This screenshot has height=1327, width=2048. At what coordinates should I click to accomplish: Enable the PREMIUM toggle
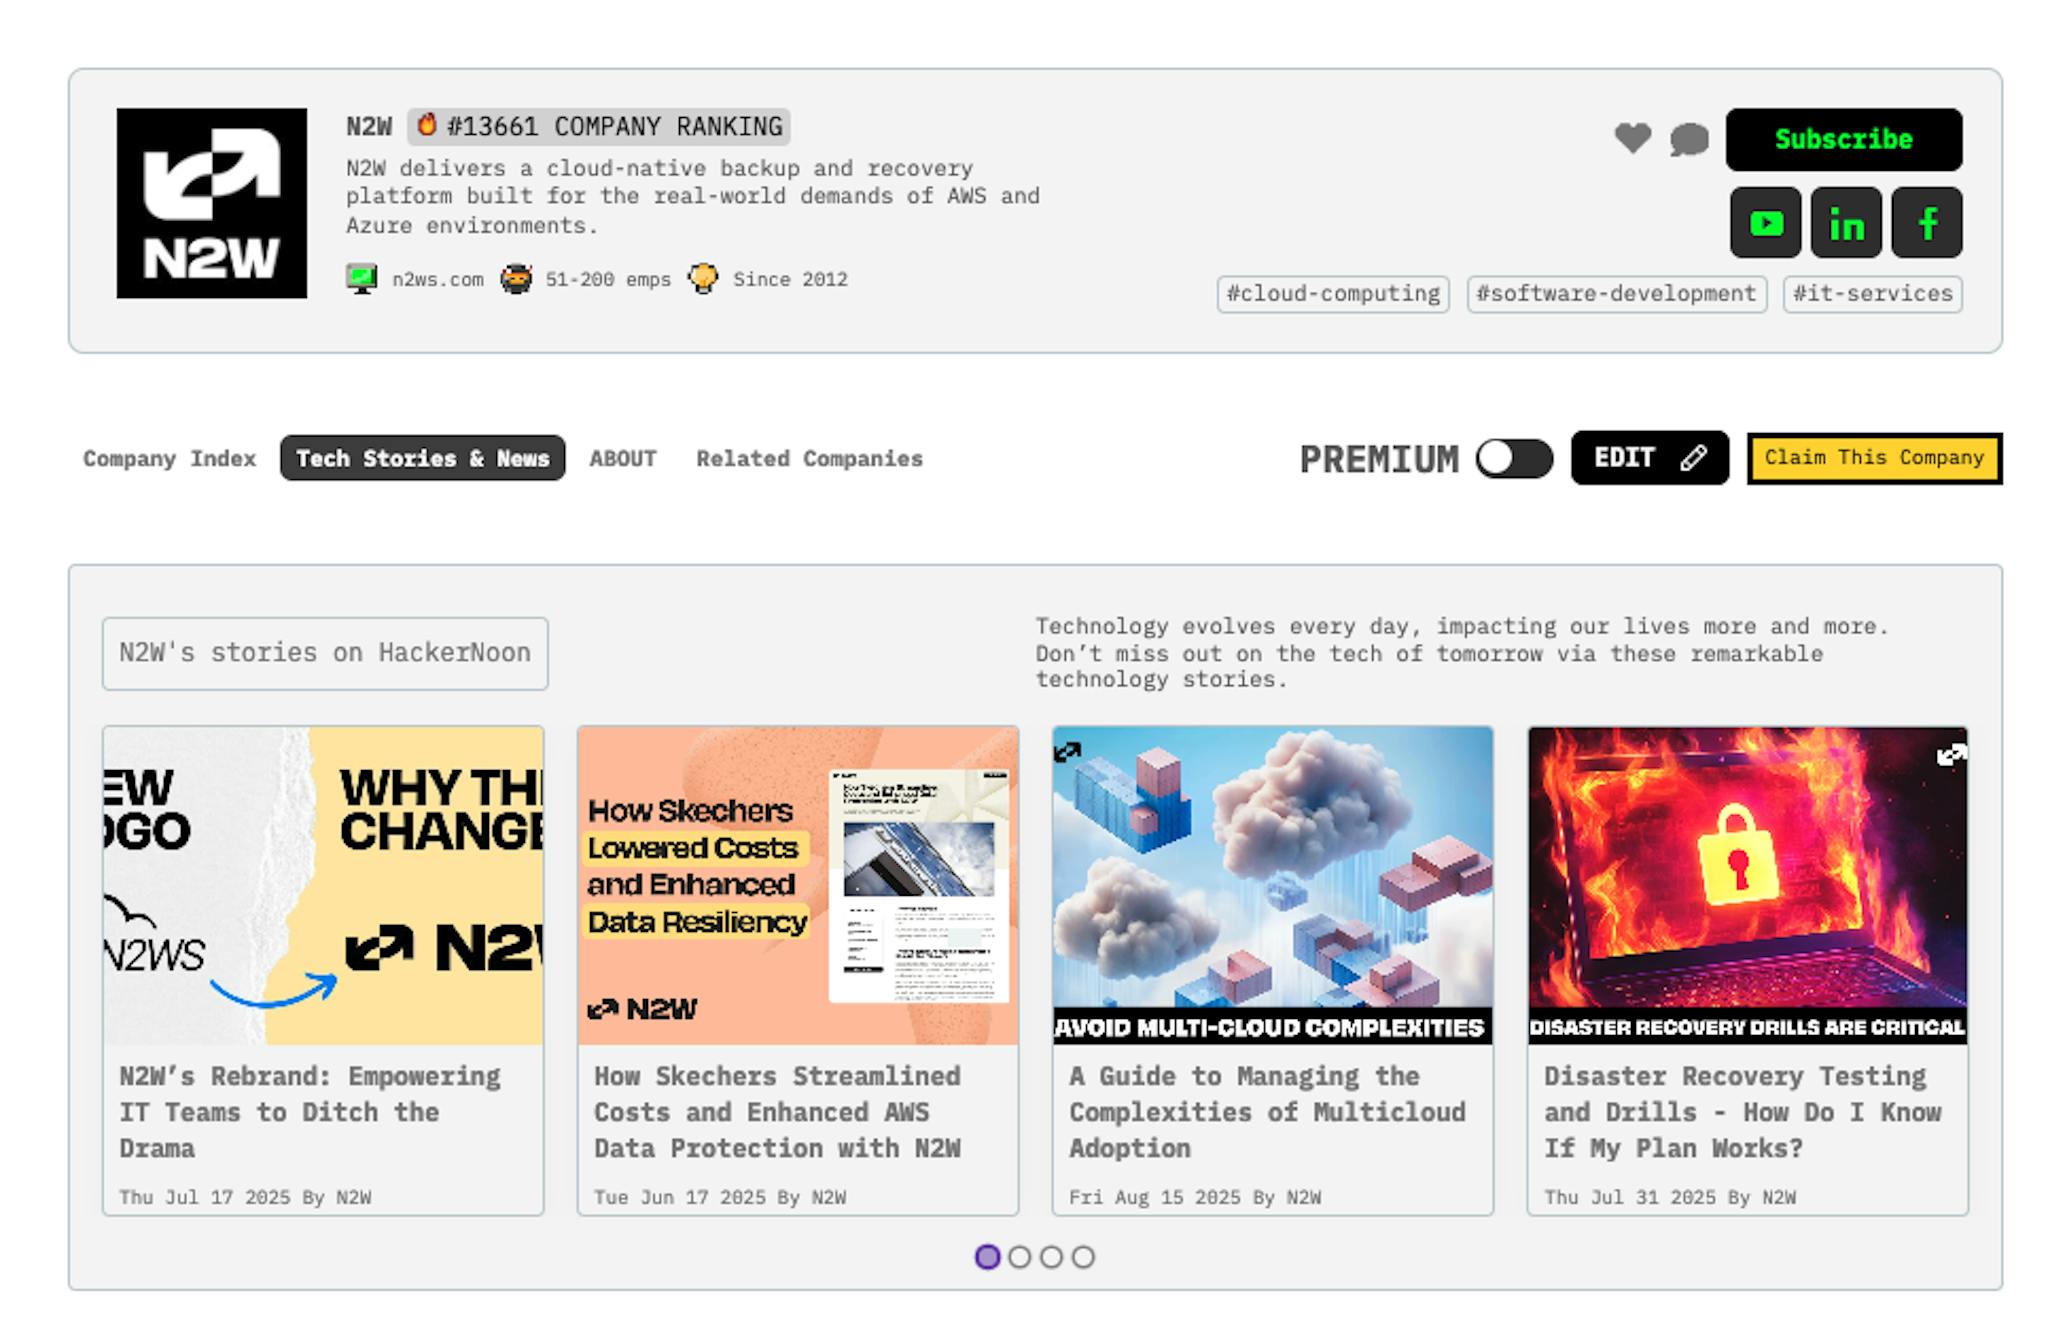coord(1512,457)
